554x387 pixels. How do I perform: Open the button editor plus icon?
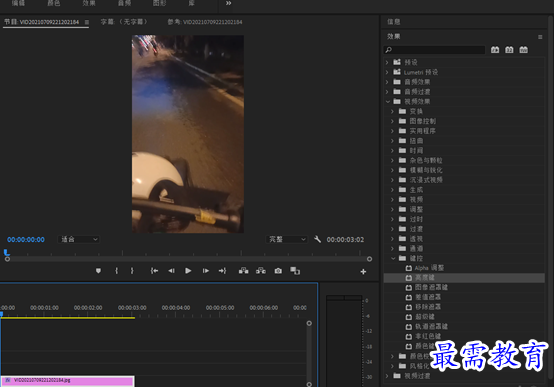coord(363,271)
